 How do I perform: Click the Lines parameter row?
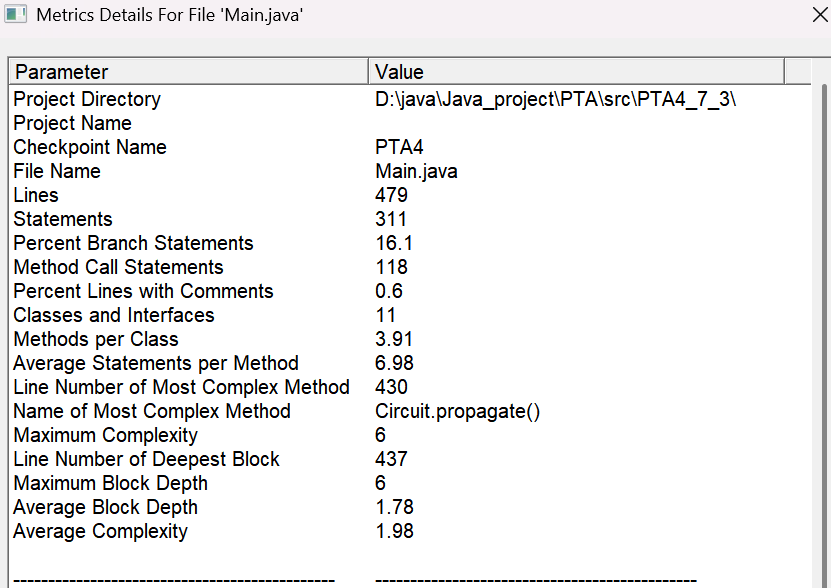pyautogui.click(x=410, y=195)
